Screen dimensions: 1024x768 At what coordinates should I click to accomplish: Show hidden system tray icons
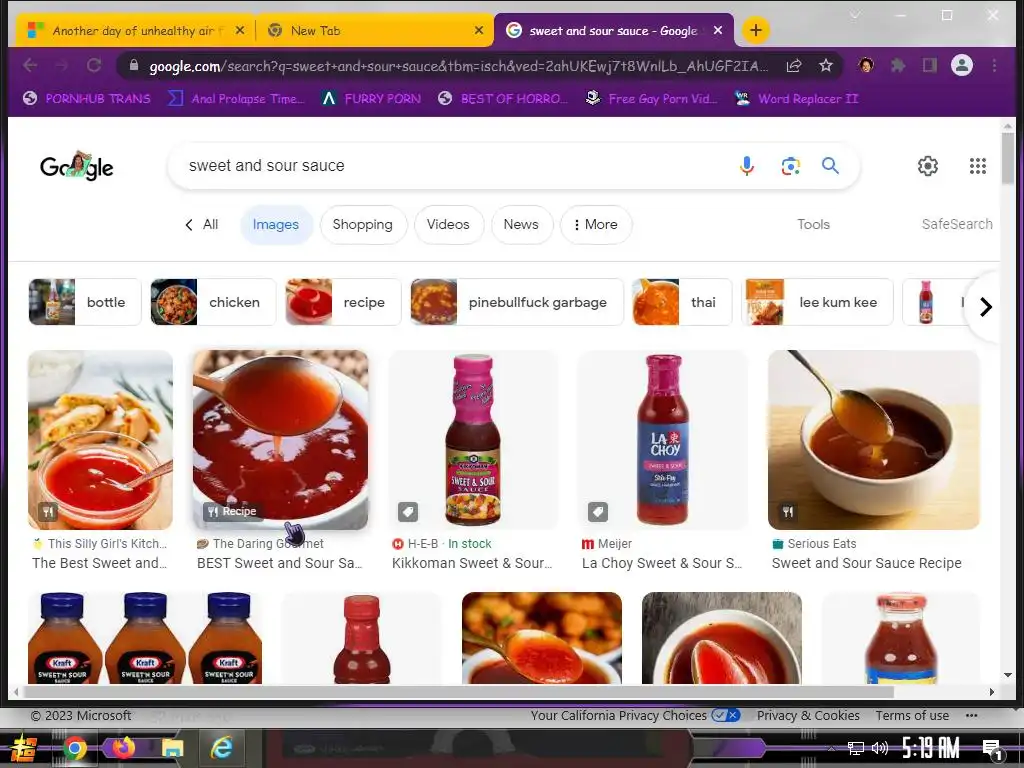coord(831,748)
